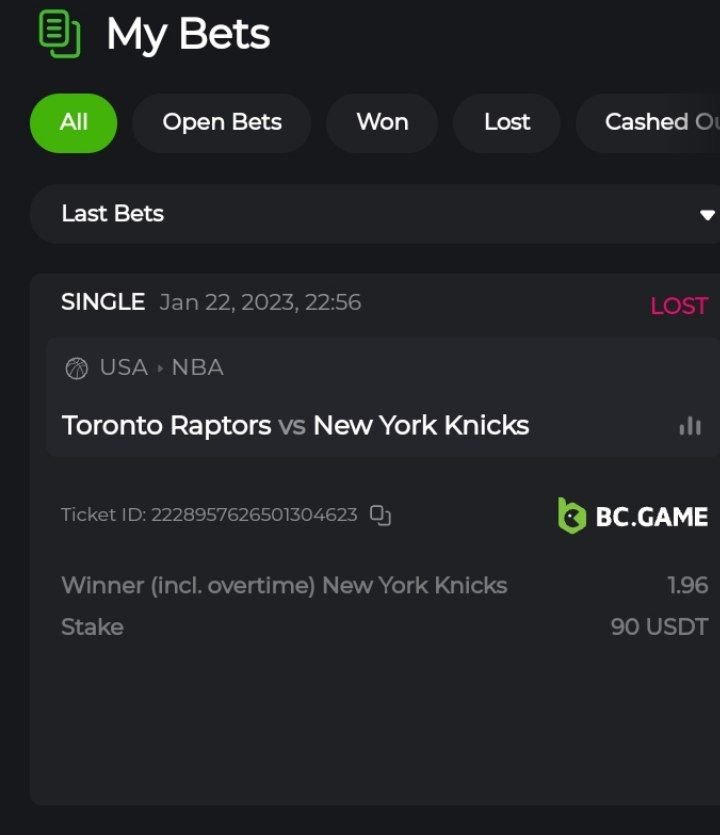This screenshot has width=720, height=835.
Task: Click the My Bets heading
Action: [x=188, y=35]
